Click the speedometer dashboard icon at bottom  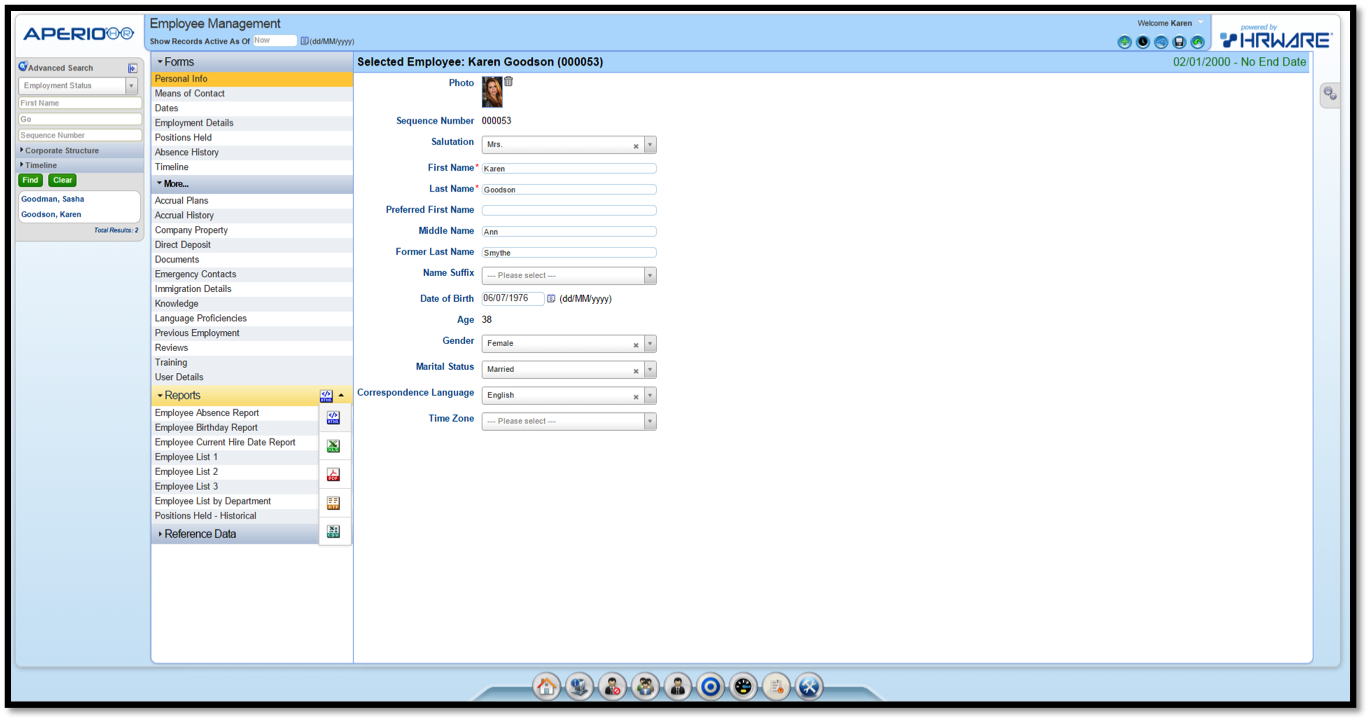click(x=744, y=686)
